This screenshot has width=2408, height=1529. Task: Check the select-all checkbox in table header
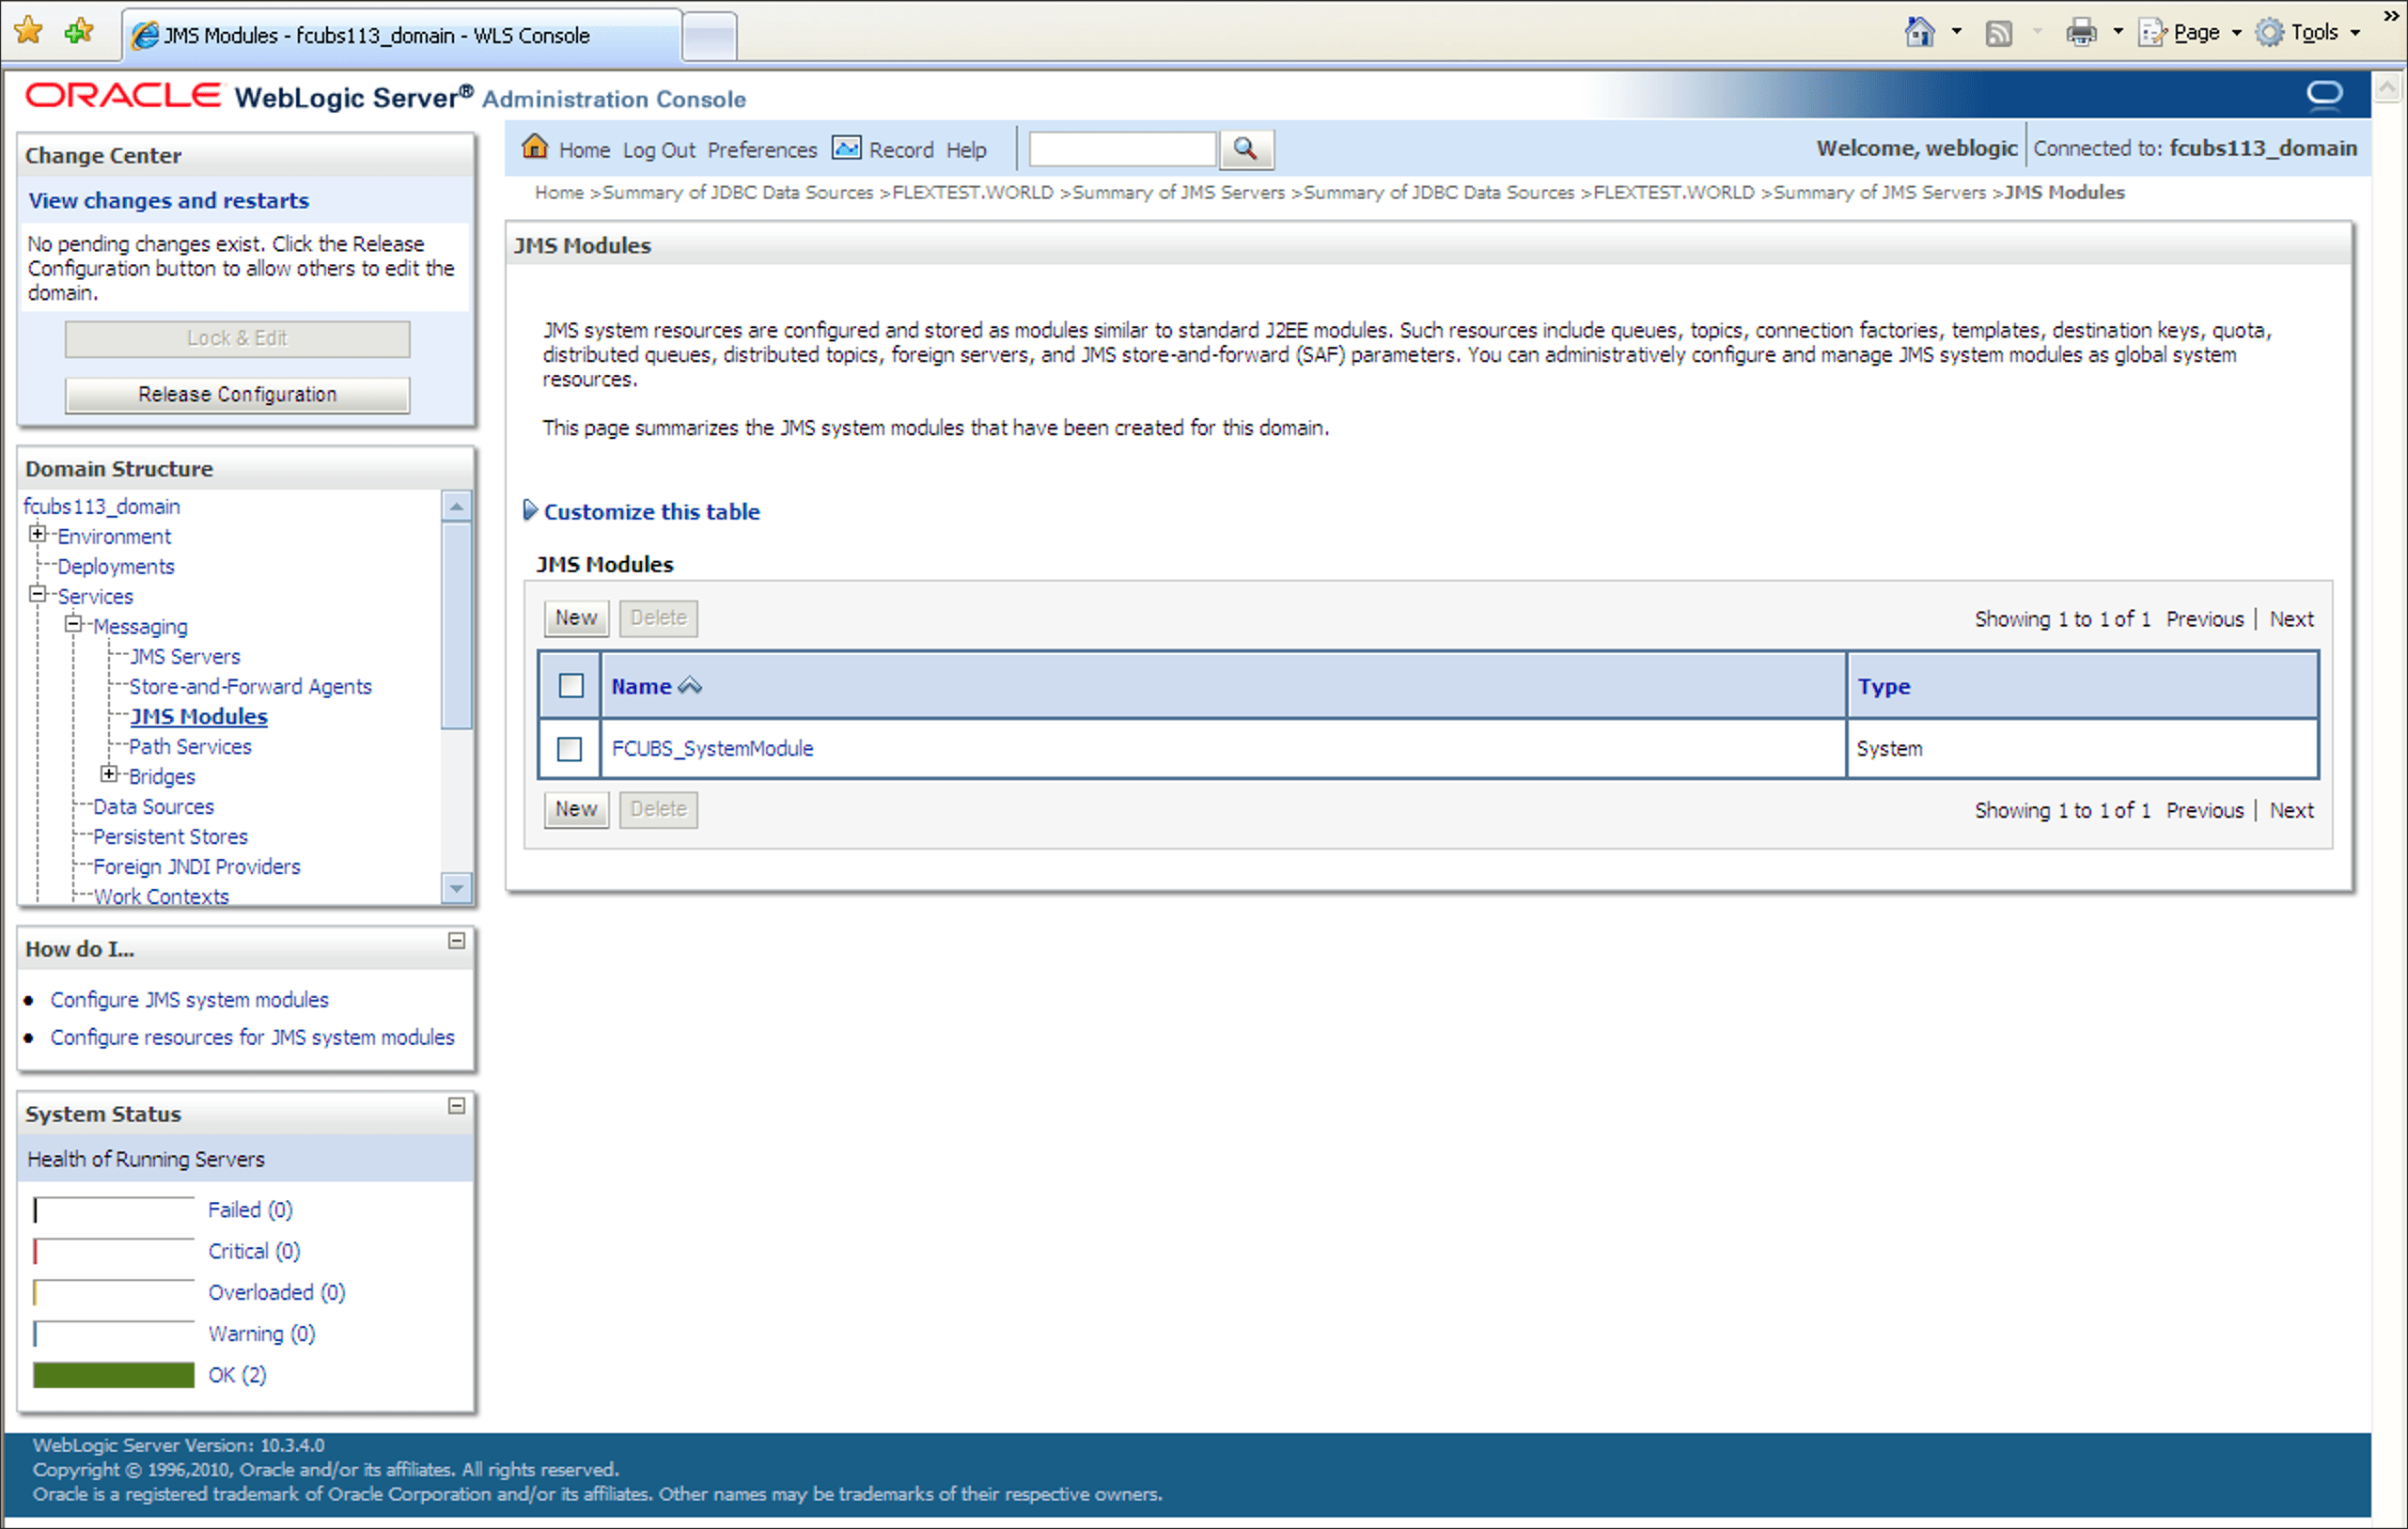coord(571,686)
